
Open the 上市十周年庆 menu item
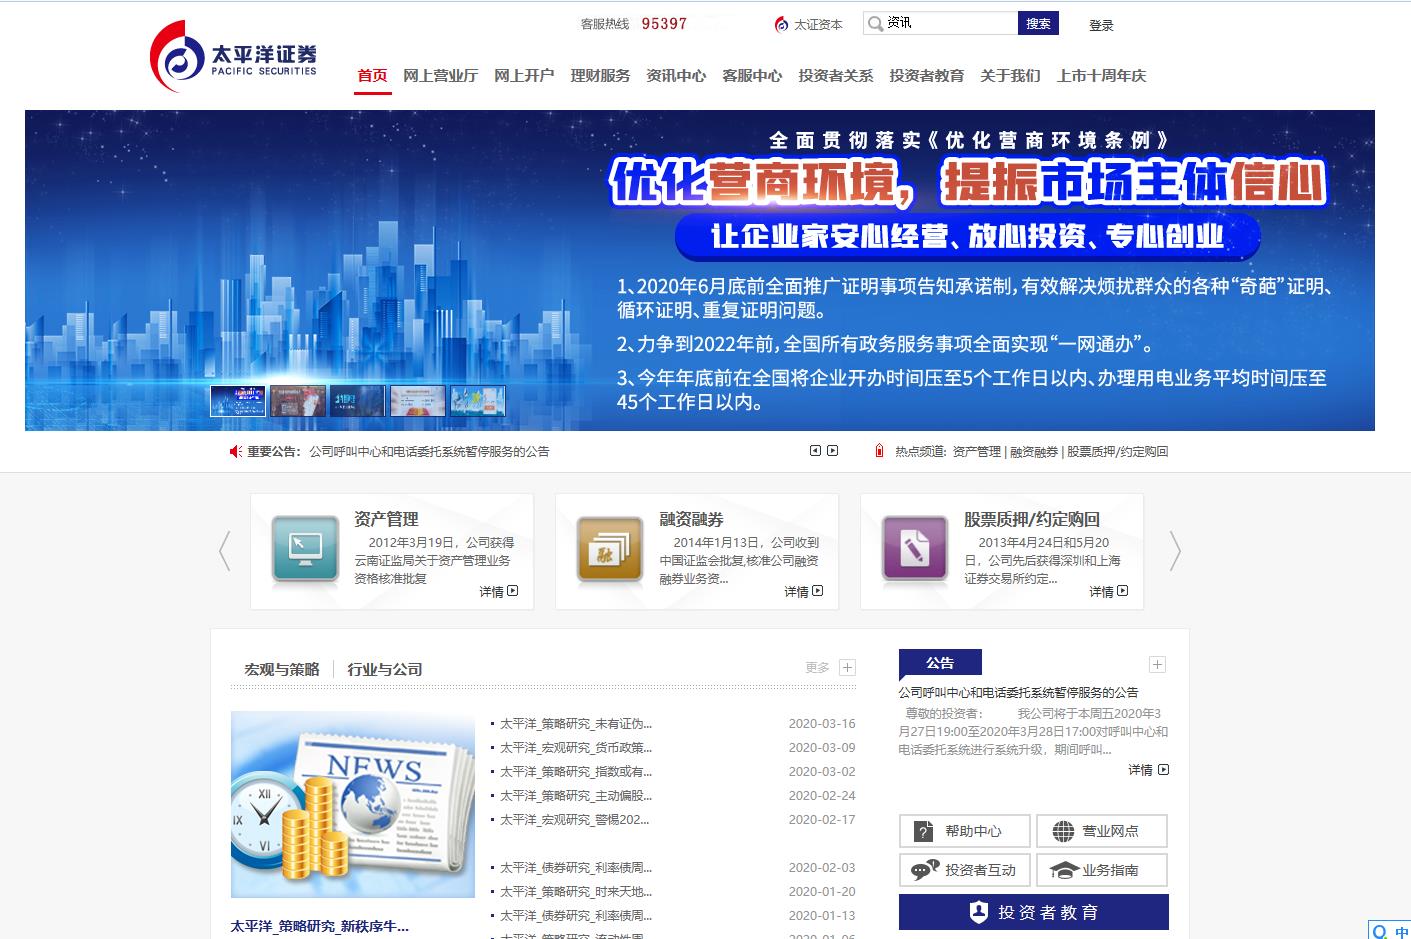point(1101,75)
